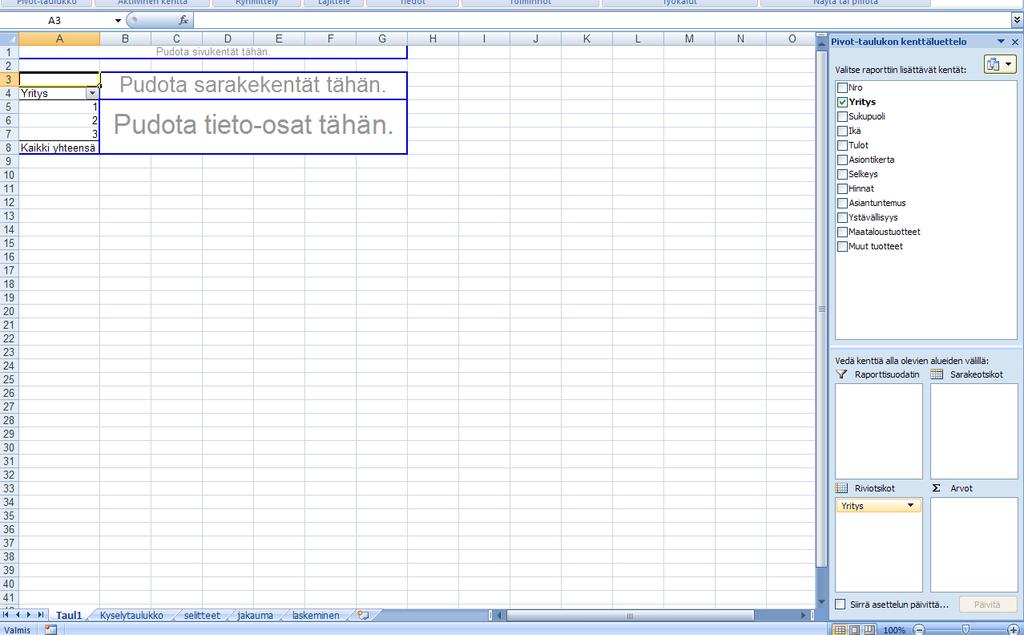This screenshot has height=635, width=1024.
Task: Click the Select All corner of the grid
Action: (9, 39)
